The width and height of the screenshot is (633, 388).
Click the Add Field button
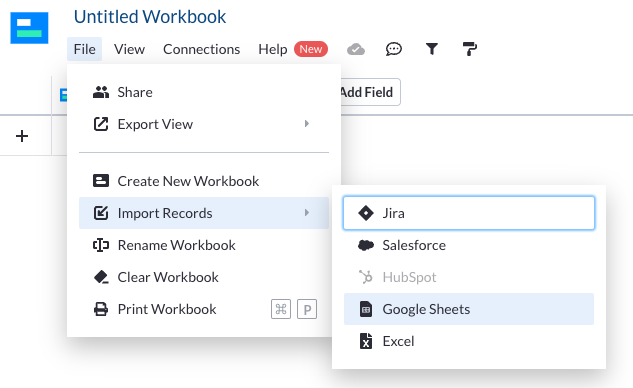[x=371, y=92]
